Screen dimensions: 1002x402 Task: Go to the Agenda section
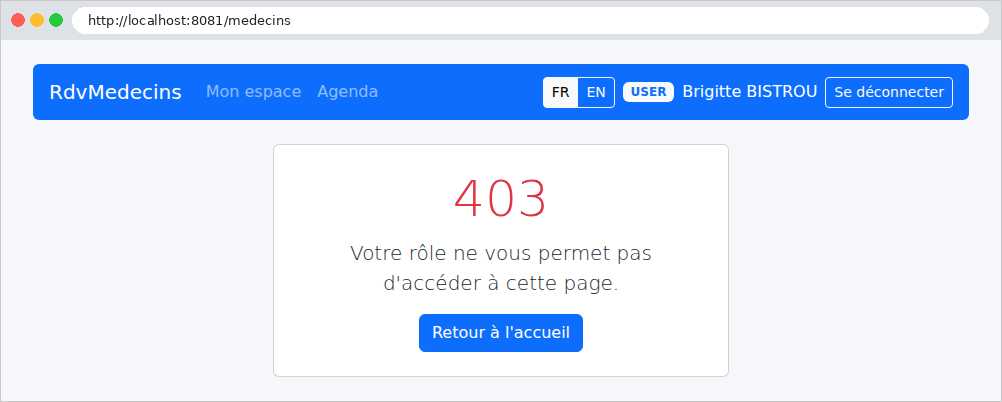point(348,92)
